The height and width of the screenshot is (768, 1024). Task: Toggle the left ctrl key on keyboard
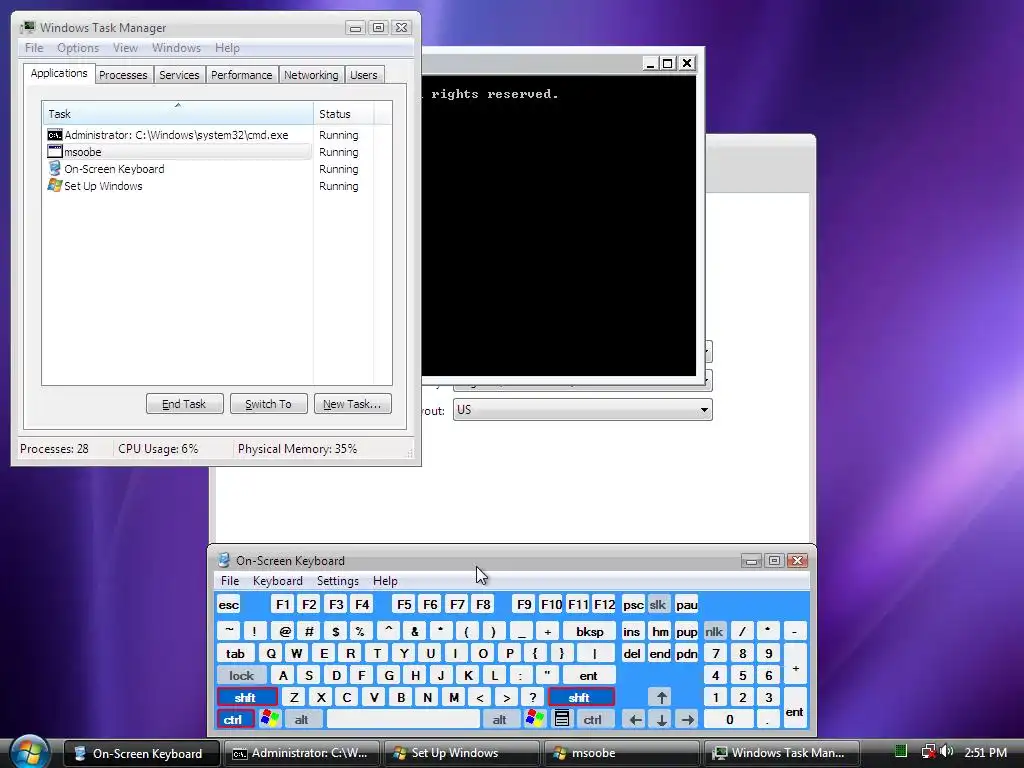pyautogui.click(x=234, y=720)
